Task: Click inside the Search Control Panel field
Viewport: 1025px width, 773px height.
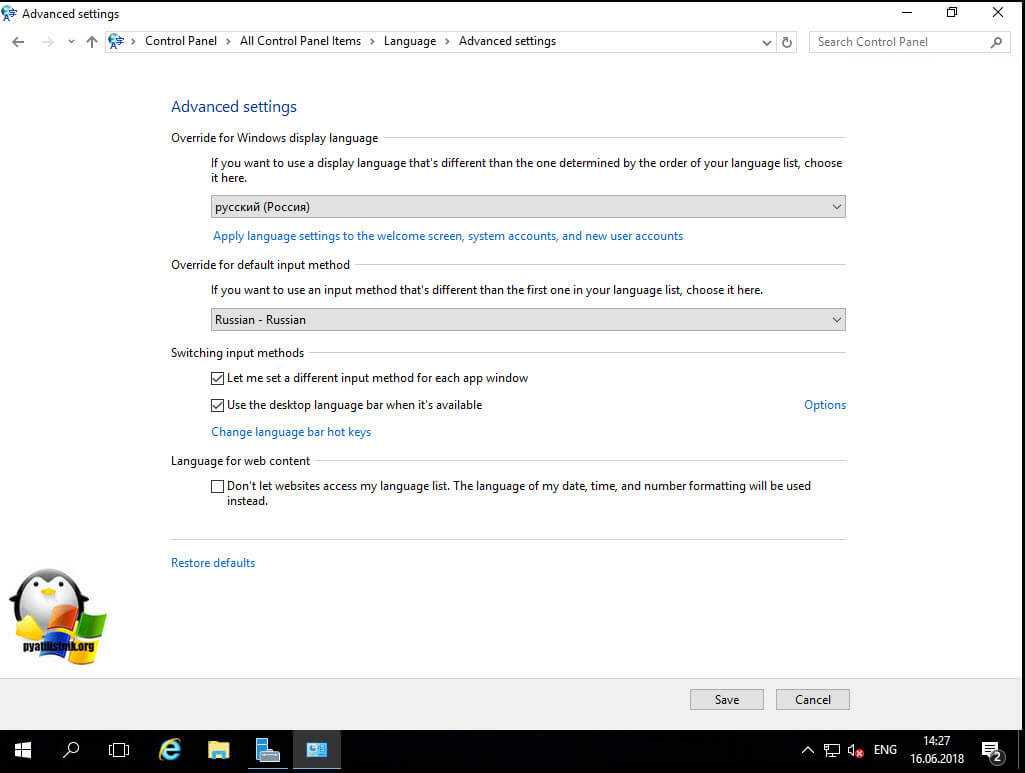Action: point(899,42)
